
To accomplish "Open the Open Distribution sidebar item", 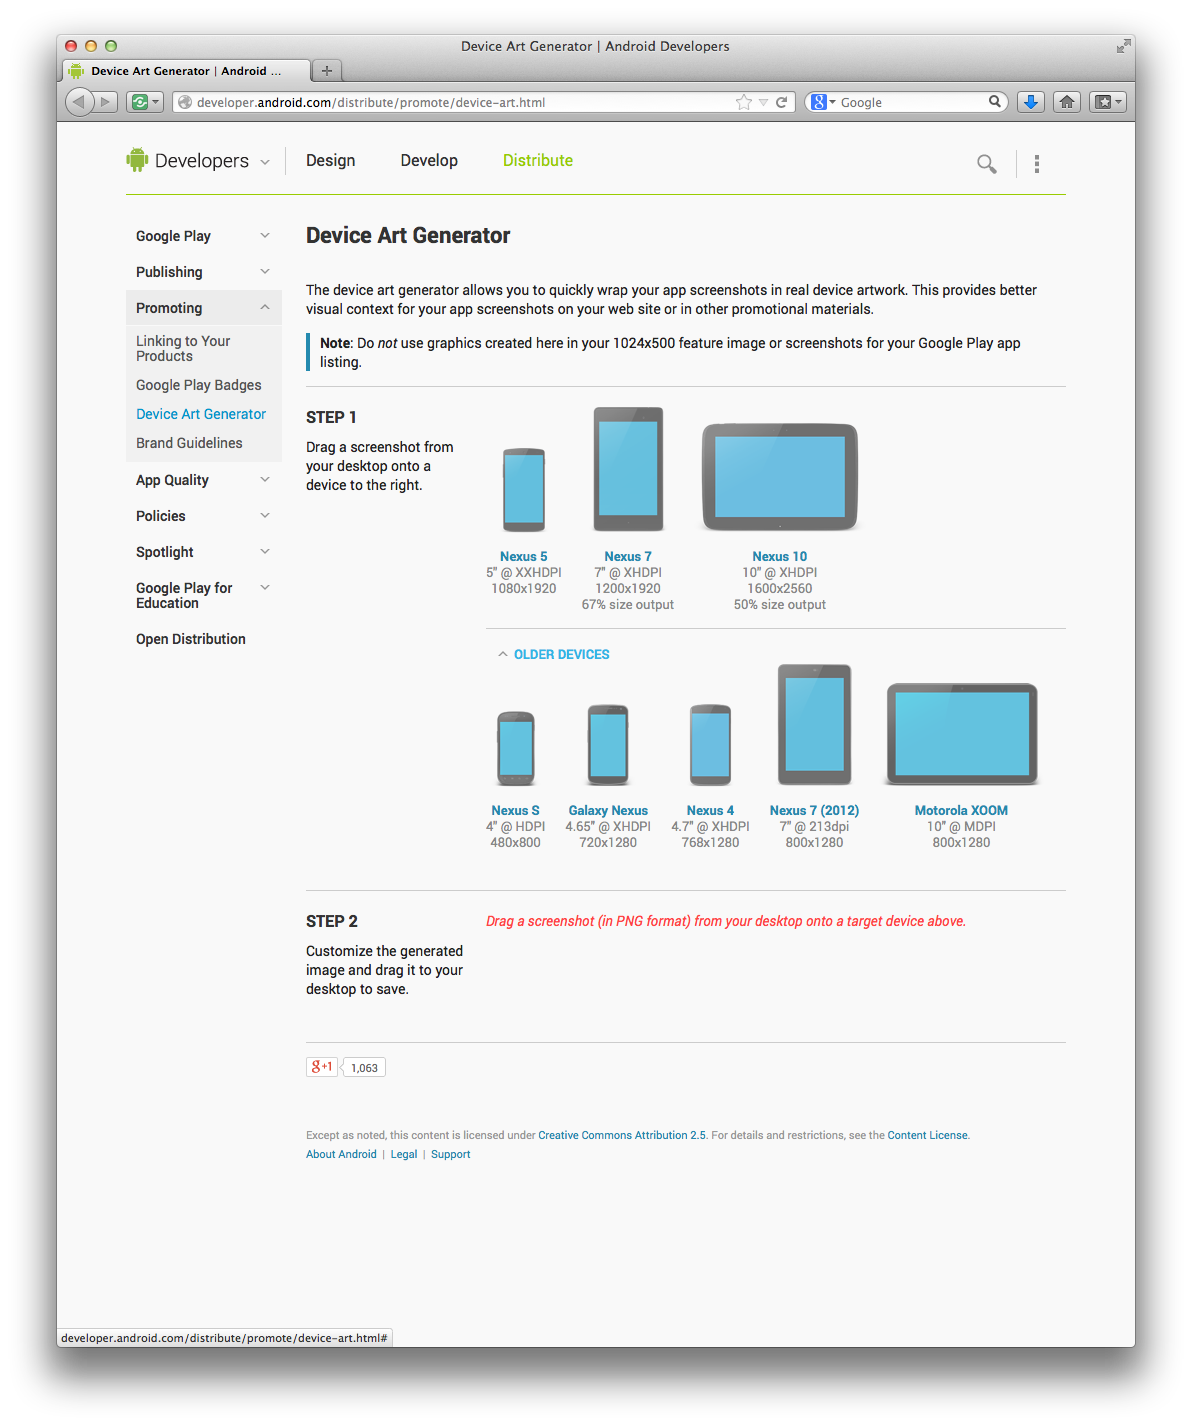I will point(191,639).
